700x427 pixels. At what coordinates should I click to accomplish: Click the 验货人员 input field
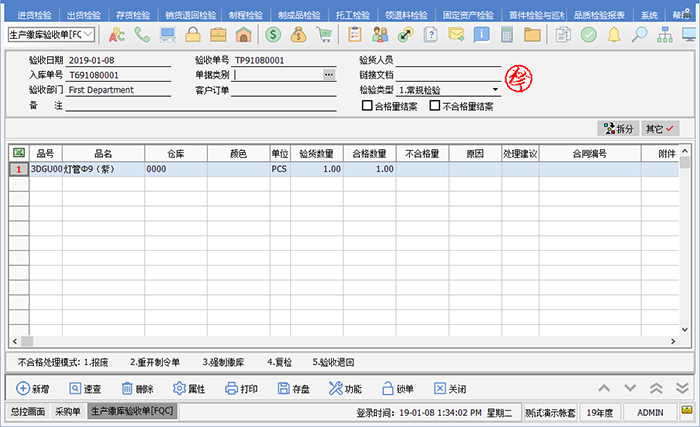(448, 60)
